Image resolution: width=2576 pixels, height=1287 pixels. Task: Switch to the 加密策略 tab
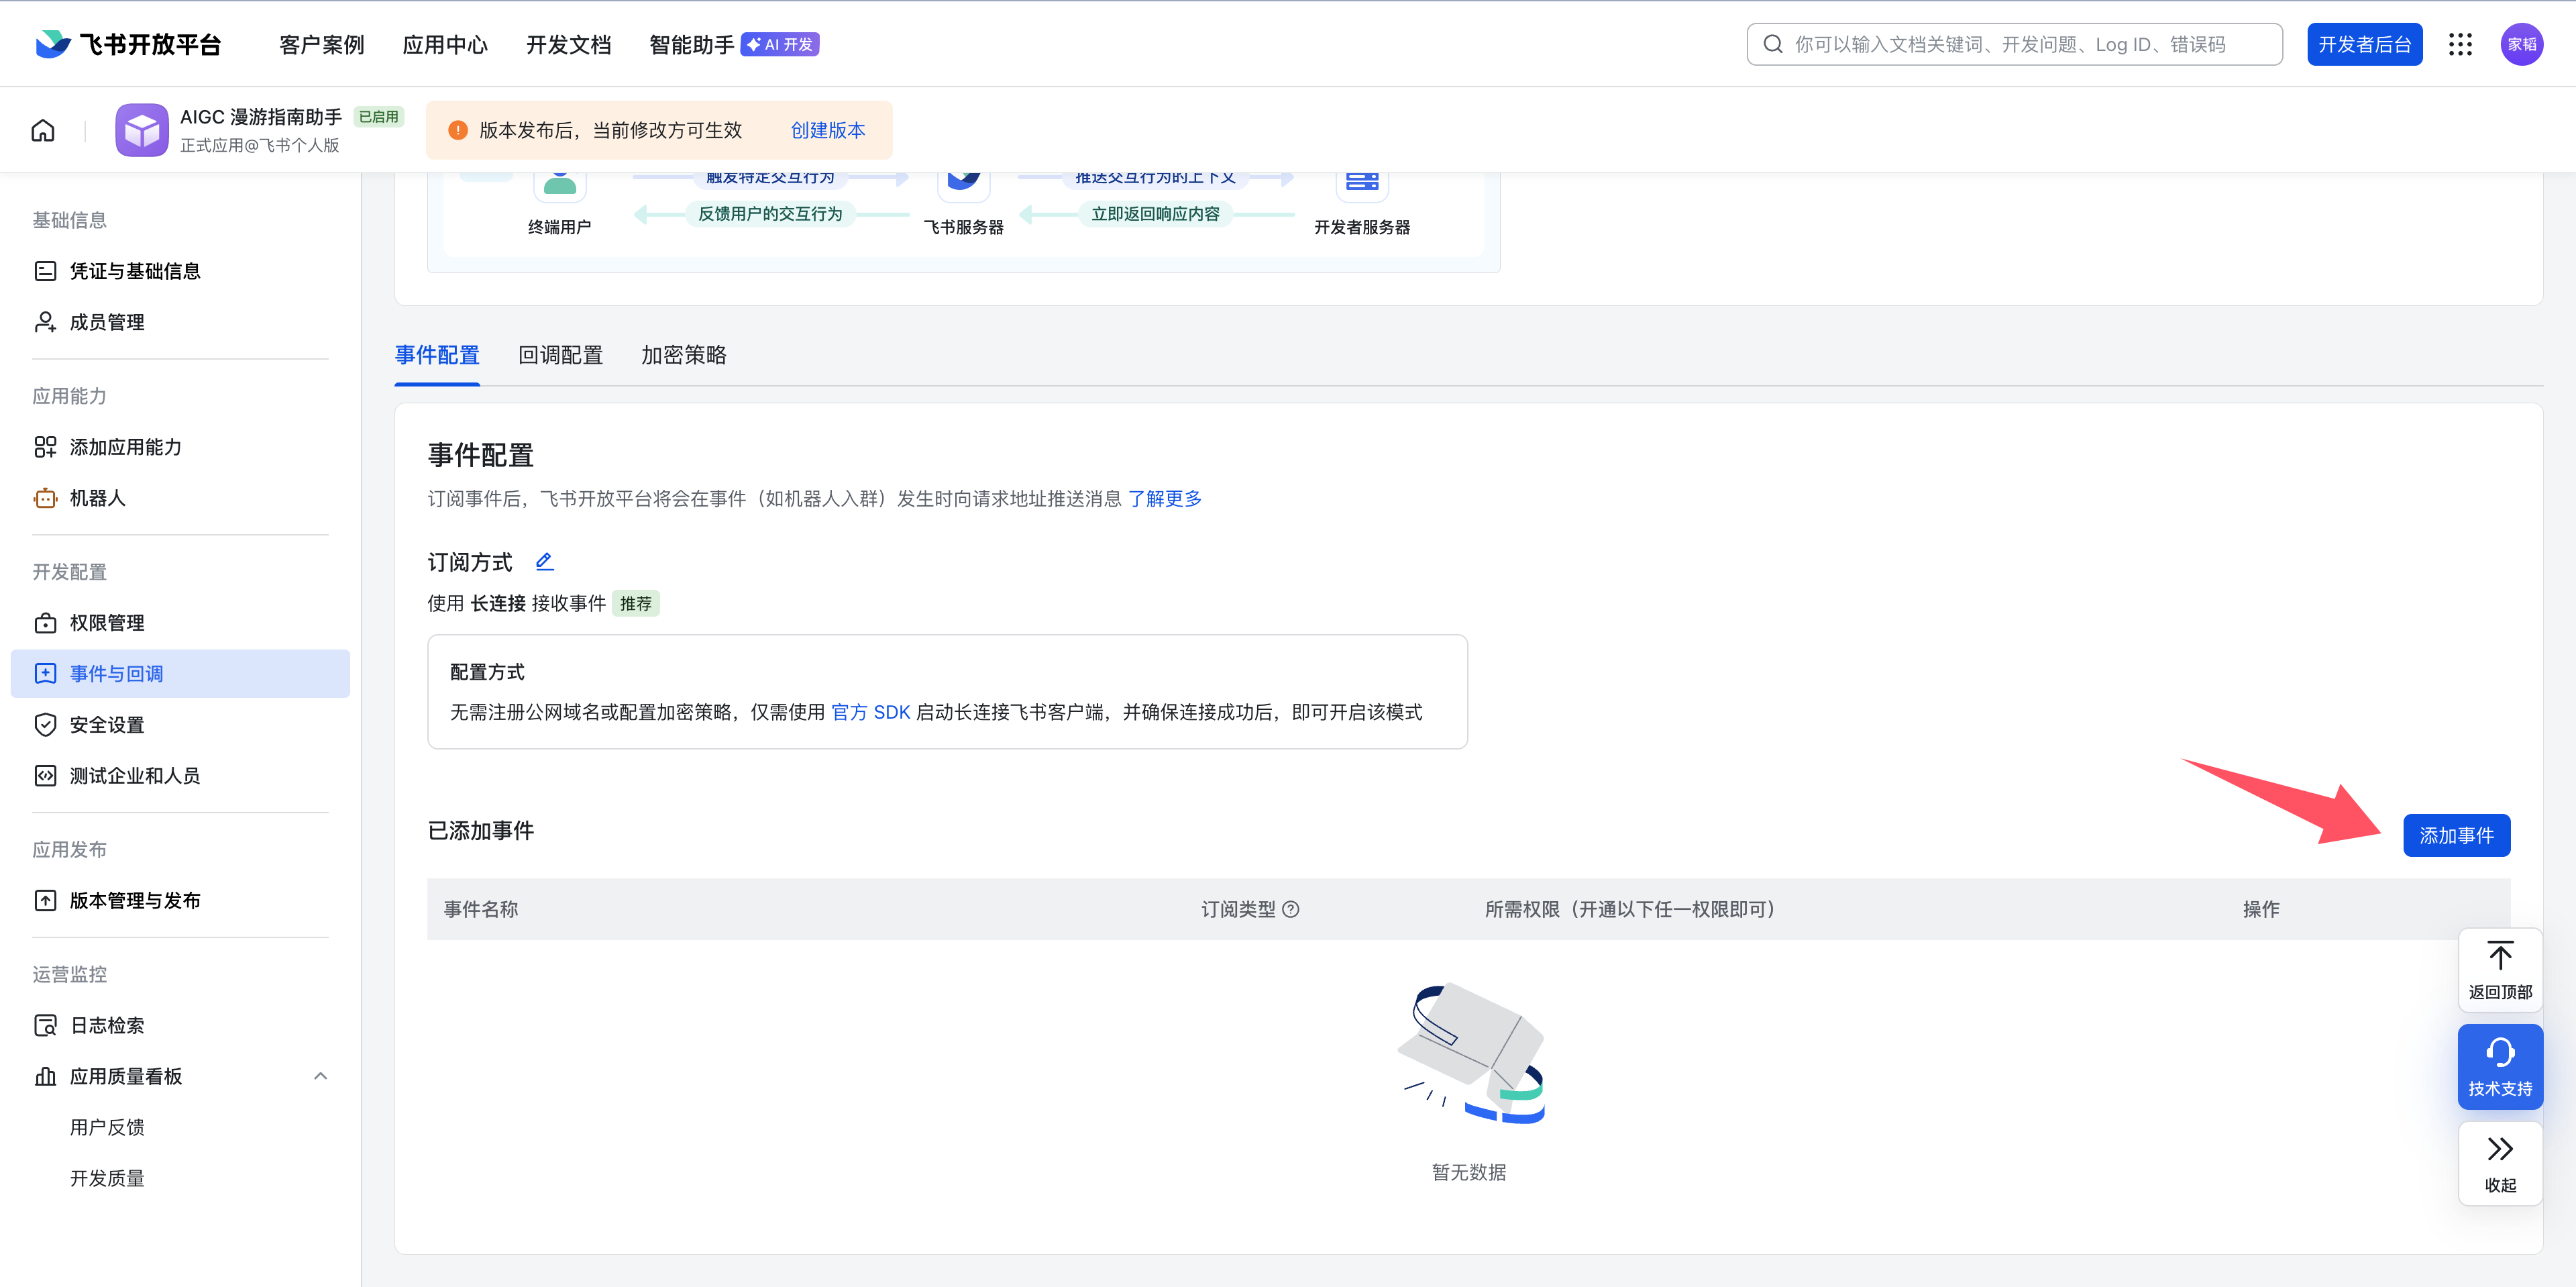coord(684,355)
